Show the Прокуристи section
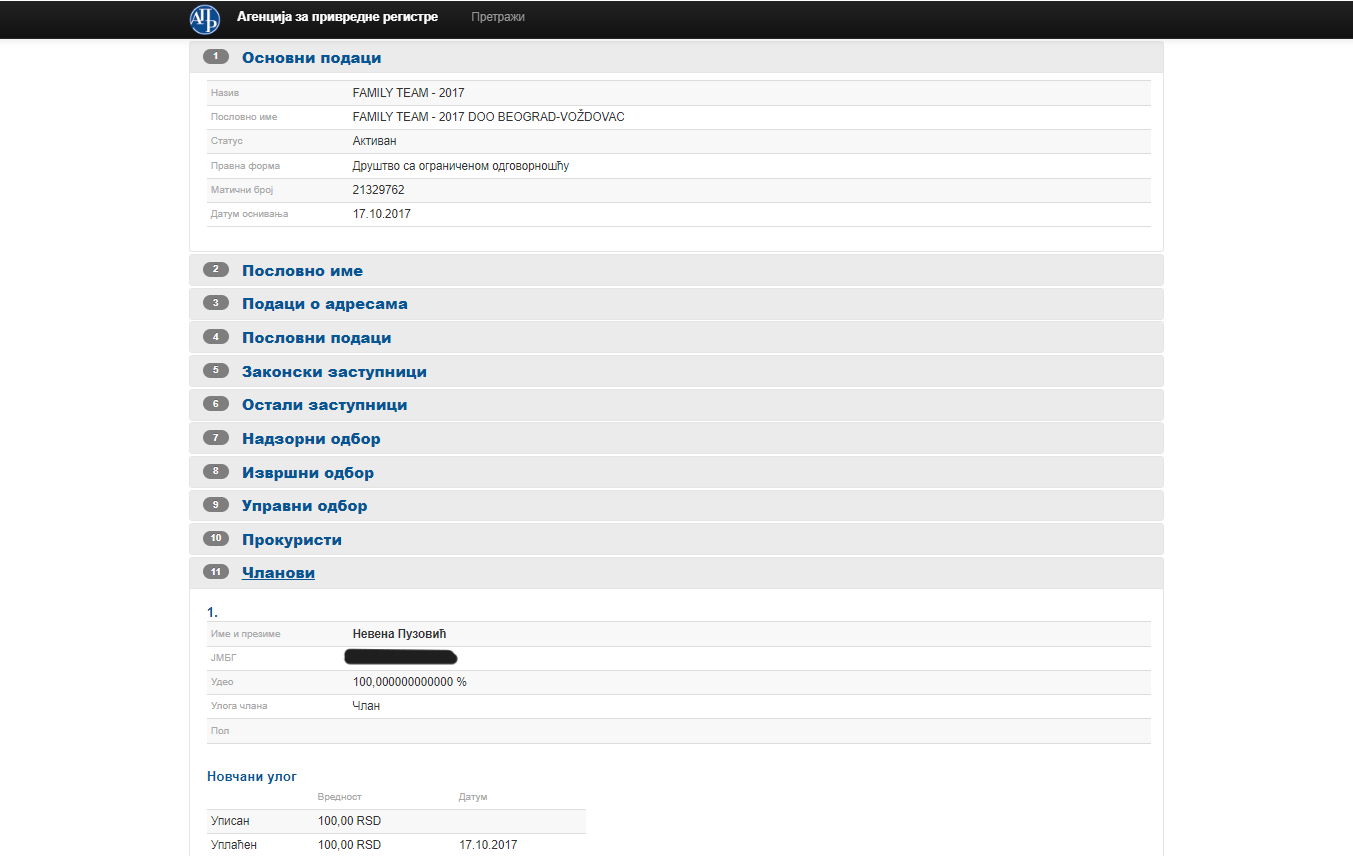1353x856 pixels. 292,540
